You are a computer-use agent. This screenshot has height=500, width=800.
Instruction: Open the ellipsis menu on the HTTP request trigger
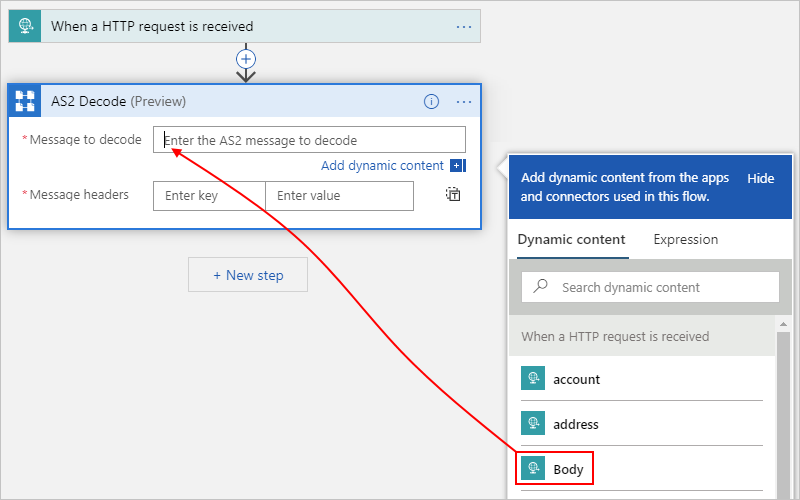pos(464,27)
